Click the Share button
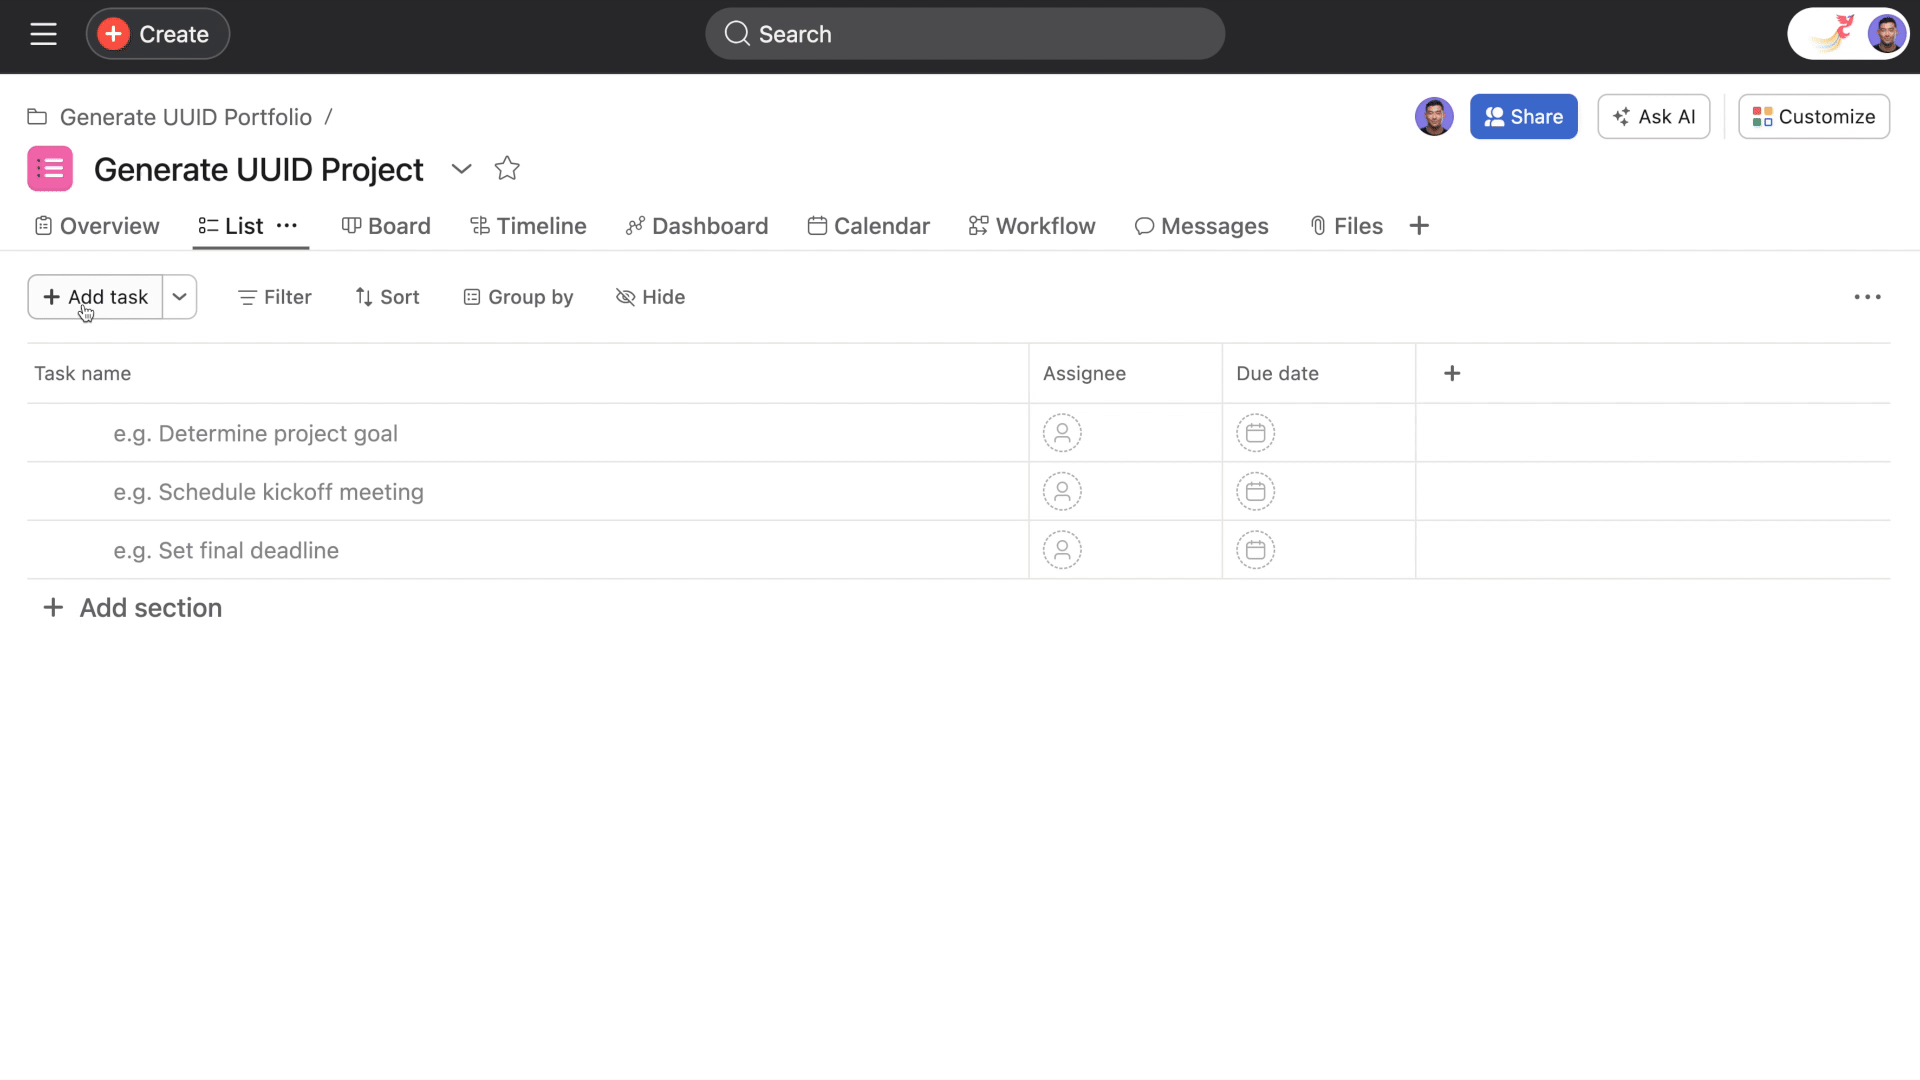1920x1080 pixels. [x=1524, y=117]
